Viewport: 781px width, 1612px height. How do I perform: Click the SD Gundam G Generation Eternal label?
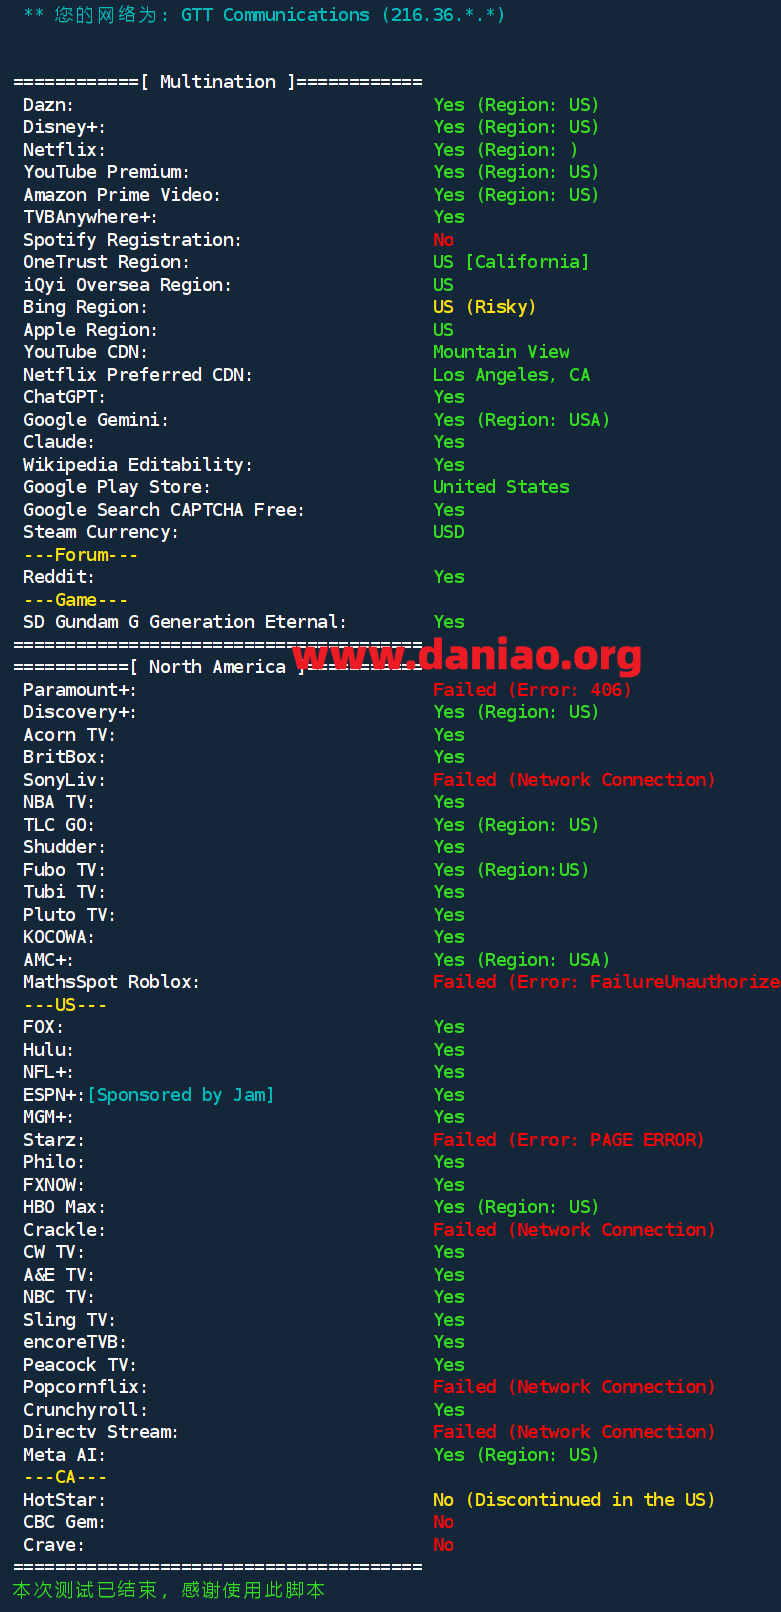click(x=185, y=622)
